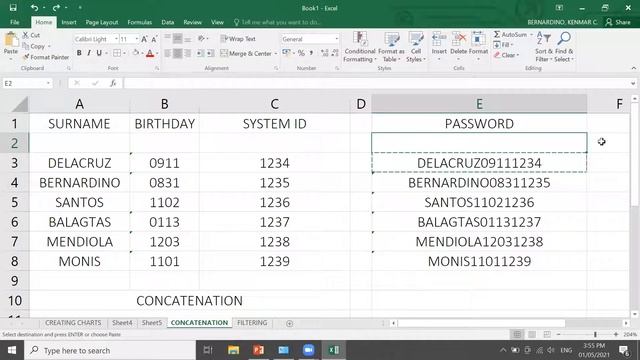Screen dimensions: 640x360
Task: Apply red font color
Action: click(150, 53)
